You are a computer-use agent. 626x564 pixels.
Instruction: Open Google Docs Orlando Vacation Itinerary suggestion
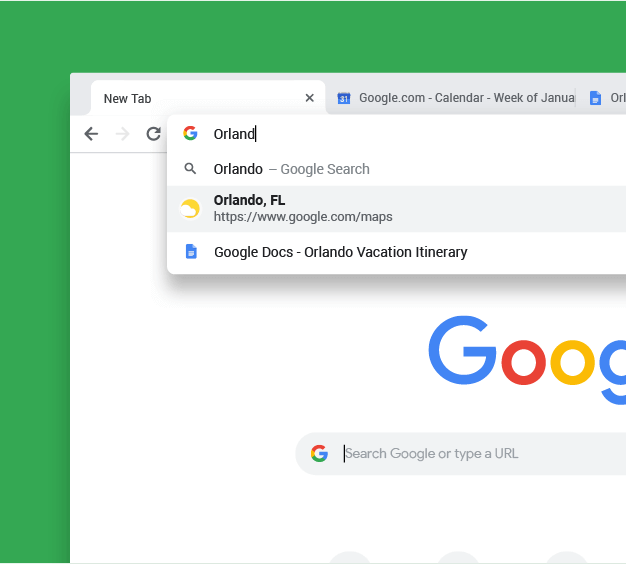click(396, 252)
